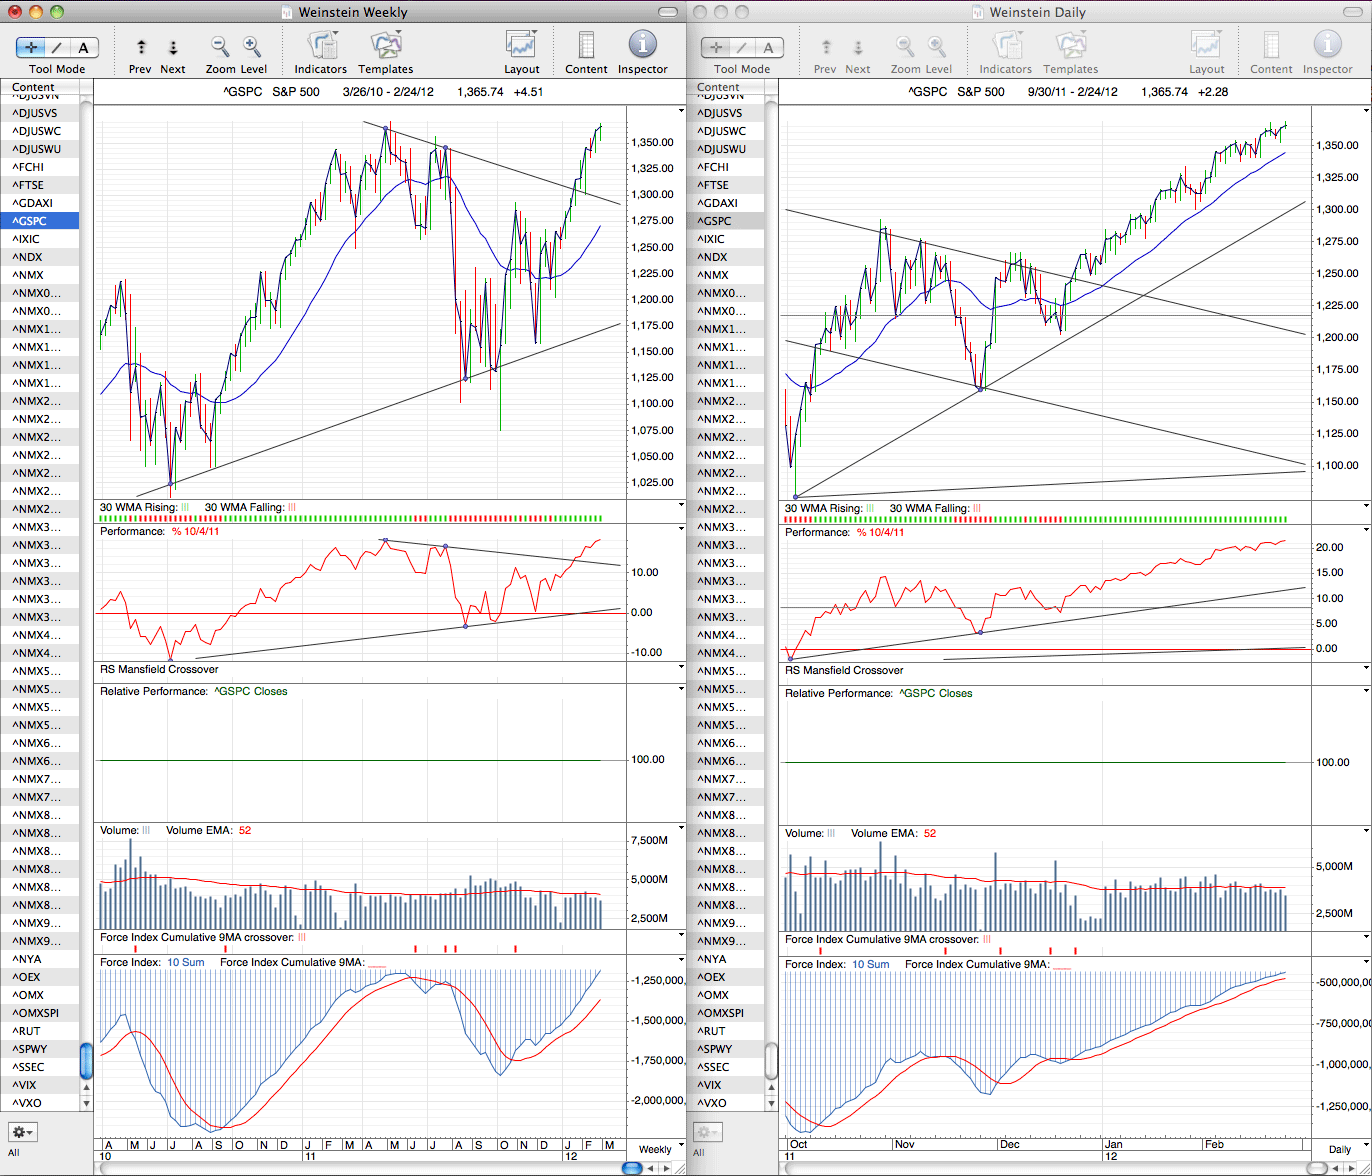Open Indicators menu in Weinstein Weekly toolbar
Image resolution: width=1372 pixels, height=1176 pixels.
click(321, 46)
